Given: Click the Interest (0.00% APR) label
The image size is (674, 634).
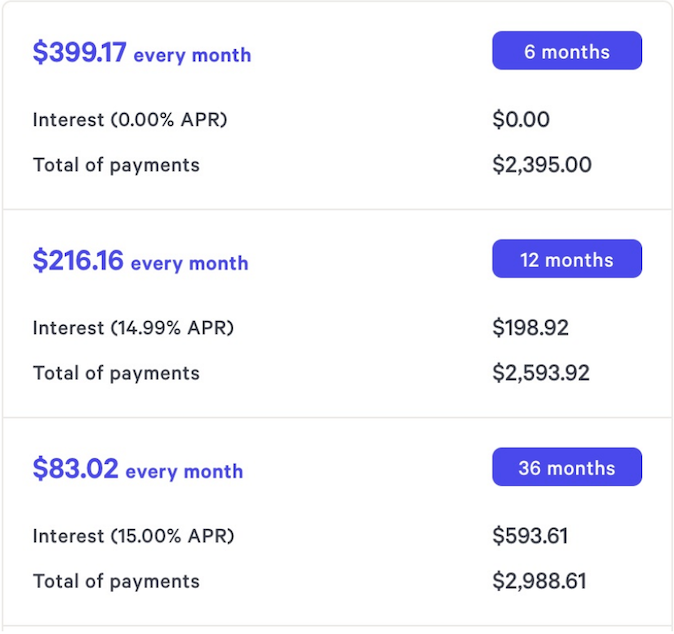Looking at the screenshot, I should click(x=130, y=120).
